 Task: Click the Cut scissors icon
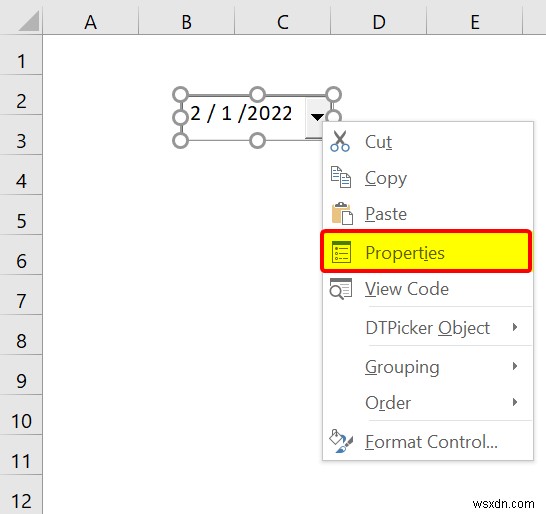coord(340,141)
